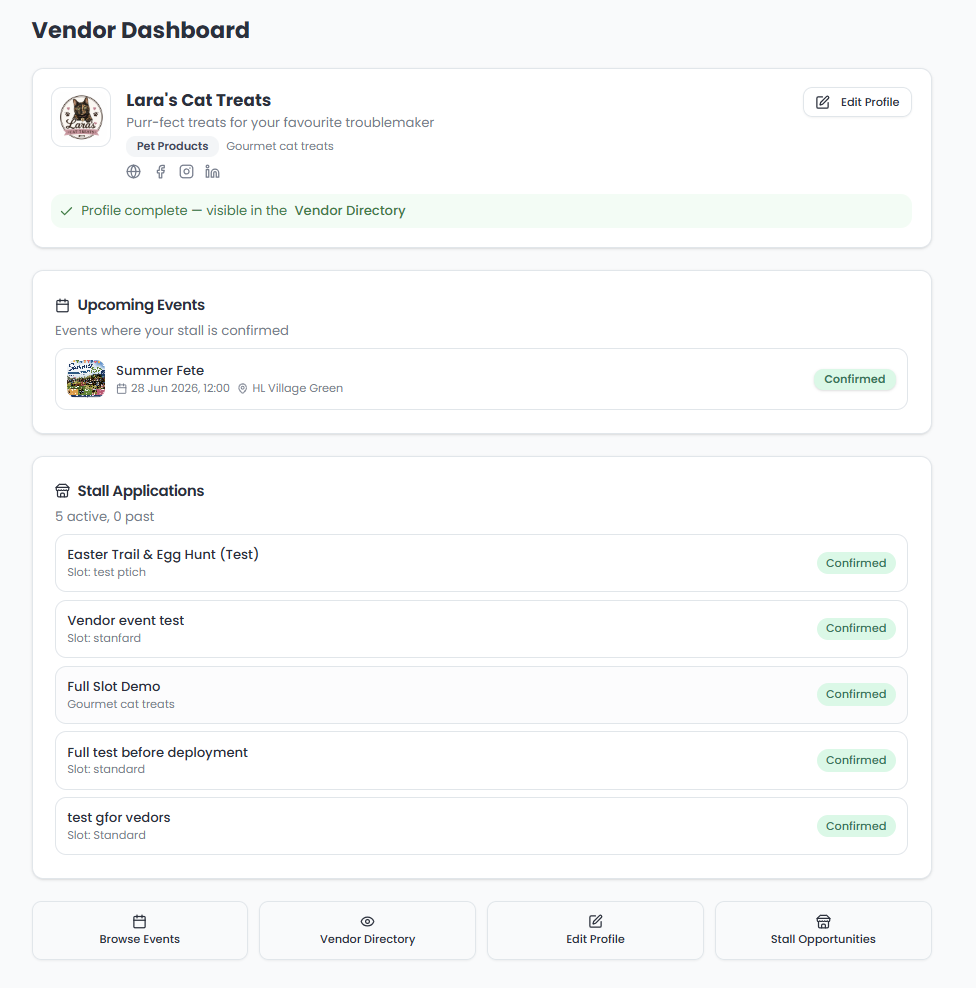The height and width of the screenshot is (988, 976).
Task: Click the Pet Products category tag
Action: (x=173, y=146)
